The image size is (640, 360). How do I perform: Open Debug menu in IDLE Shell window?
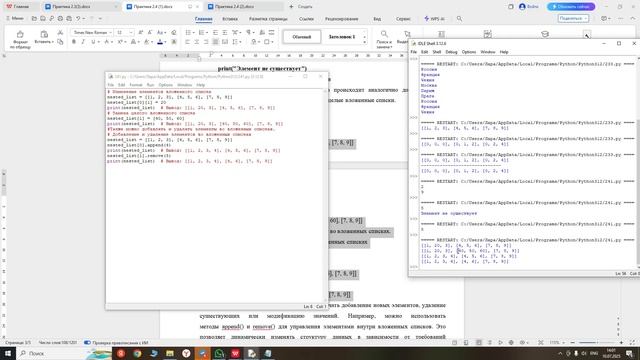[451, 52]
